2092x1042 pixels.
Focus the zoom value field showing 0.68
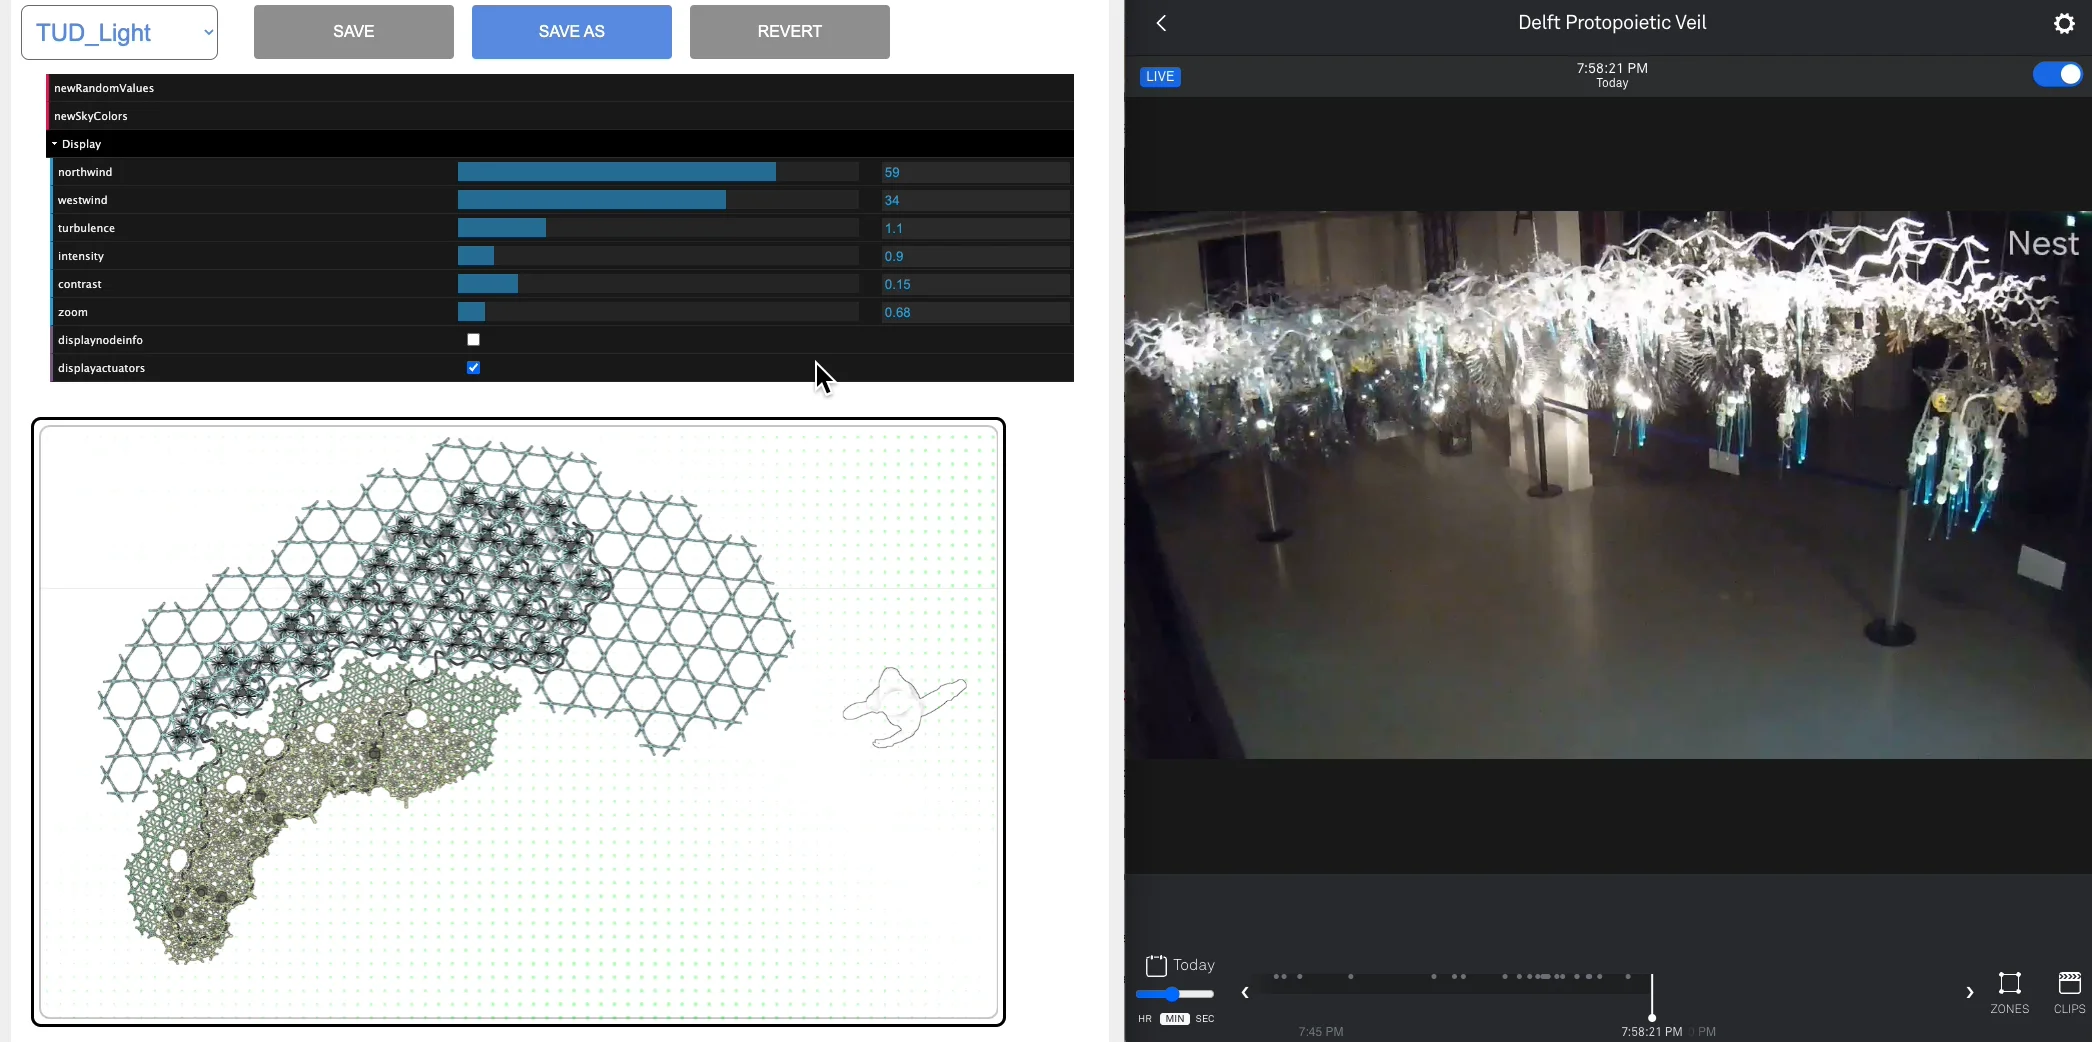point(975,312)
